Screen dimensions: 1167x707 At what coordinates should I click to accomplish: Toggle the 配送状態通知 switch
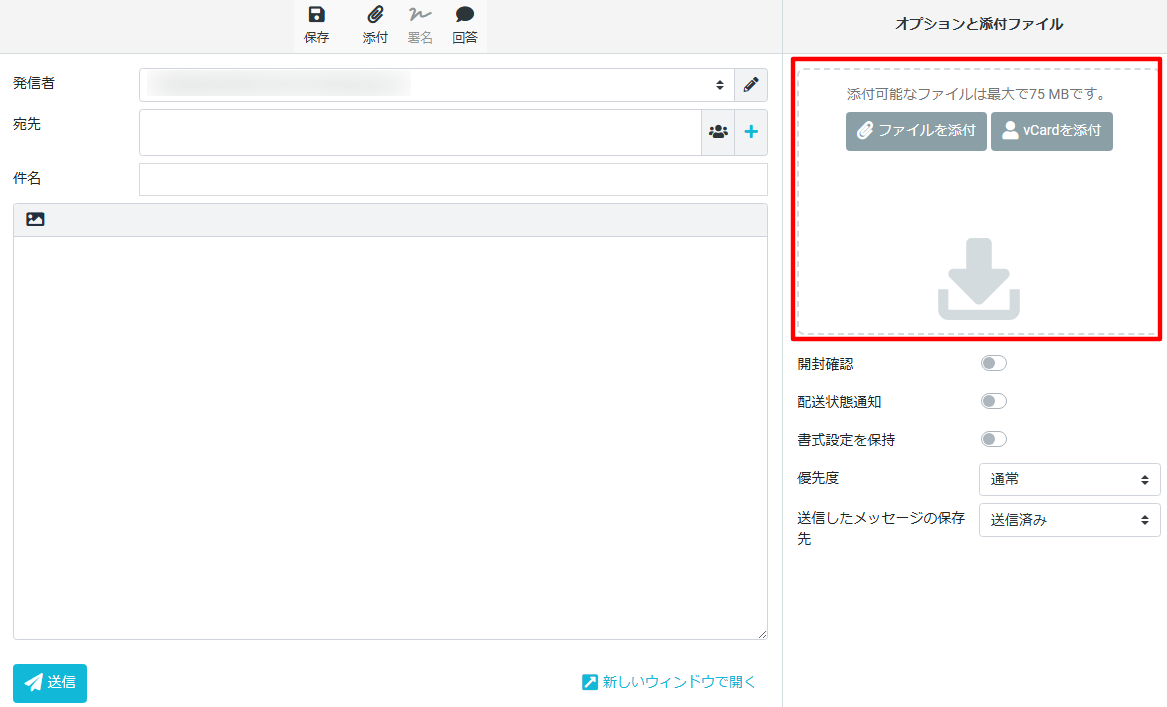pyautogui.click(x=994, y=401)
